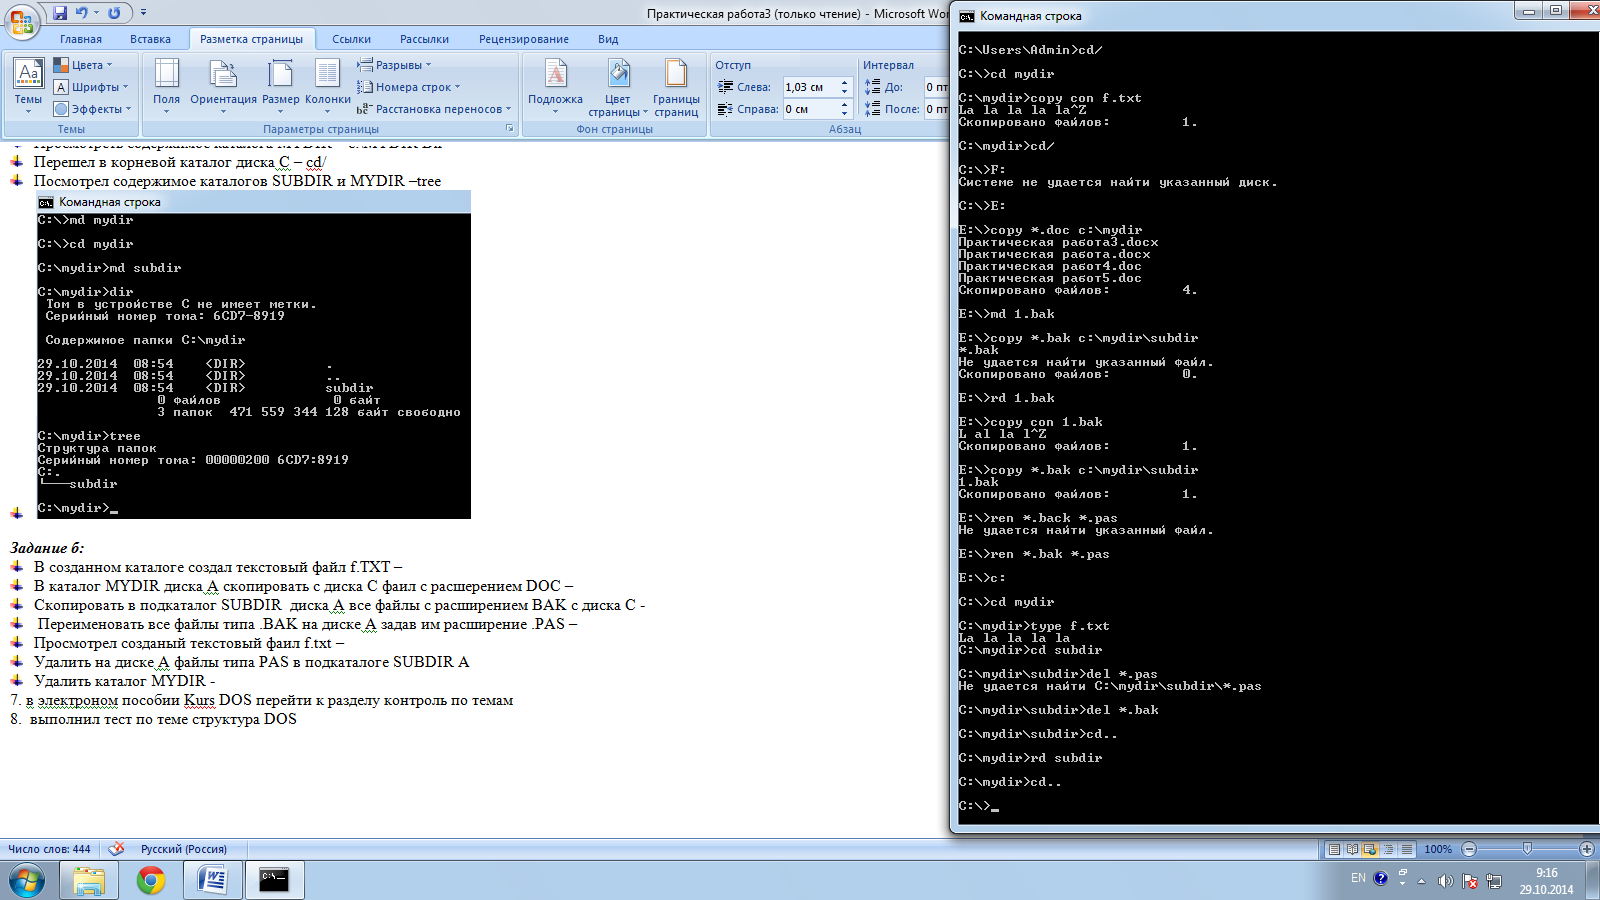Decrease the Справа indent with the down arrow
The image size is (1600, 900).
[844, 113]
